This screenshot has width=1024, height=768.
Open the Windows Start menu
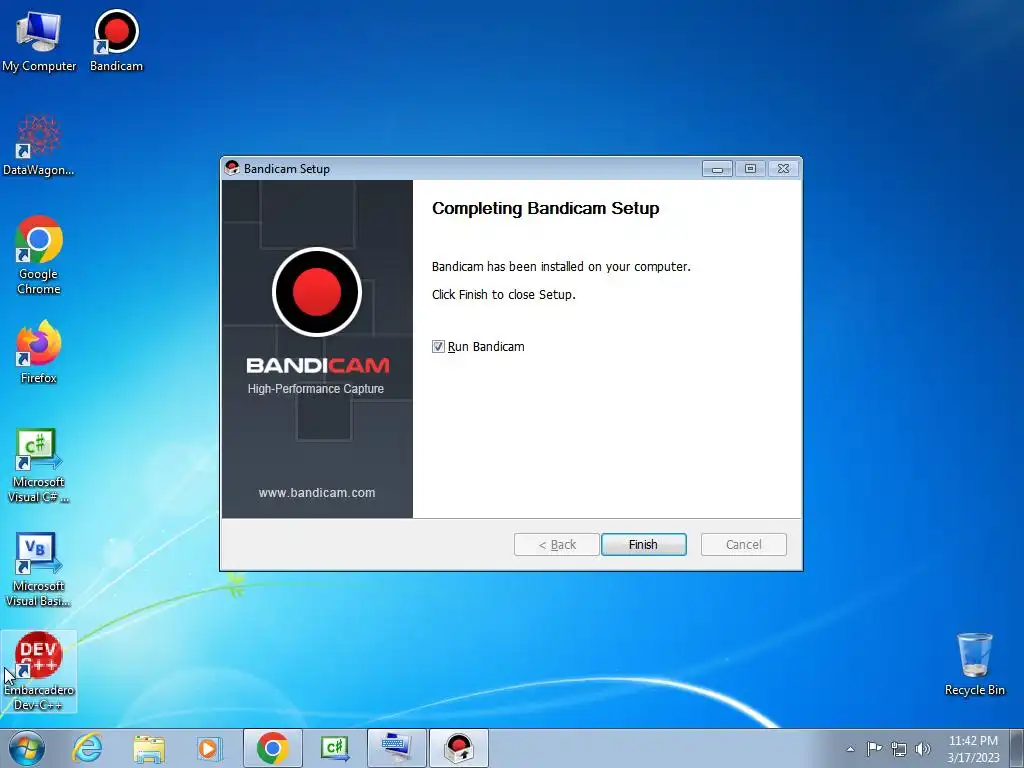click(x=27, y=748)
